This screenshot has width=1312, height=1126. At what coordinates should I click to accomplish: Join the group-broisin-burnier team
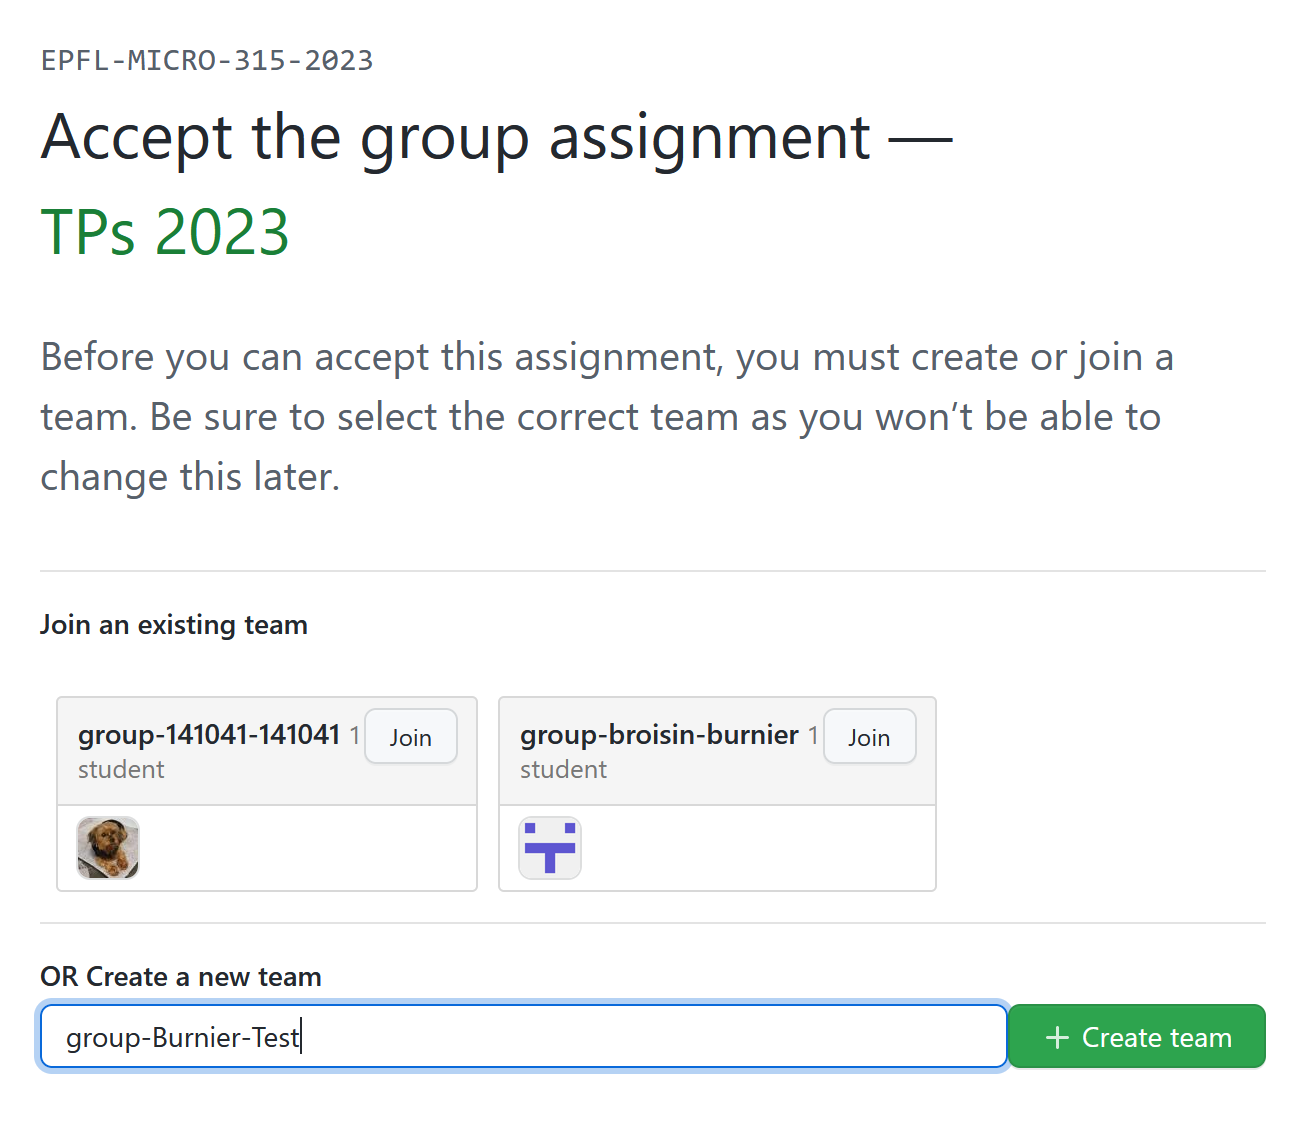click(869, 737)
